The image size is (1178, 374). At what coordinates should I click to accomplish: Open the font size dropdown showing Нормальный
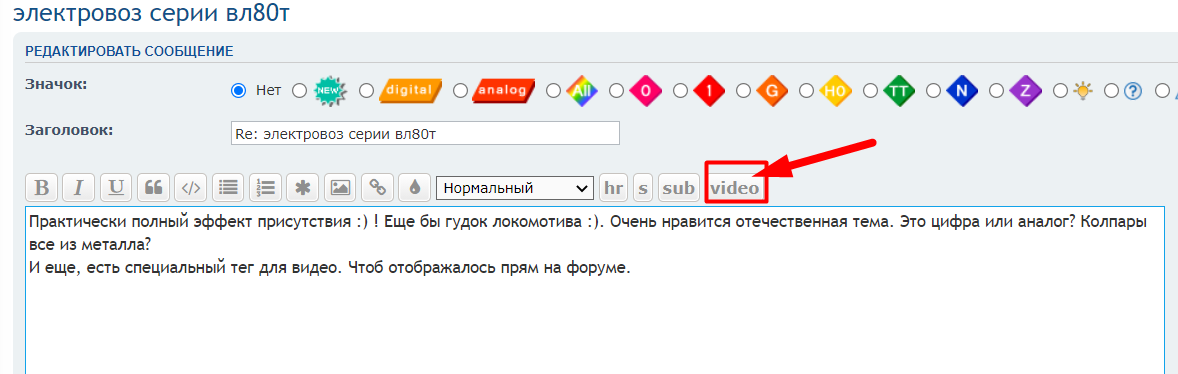coord(515,188)
